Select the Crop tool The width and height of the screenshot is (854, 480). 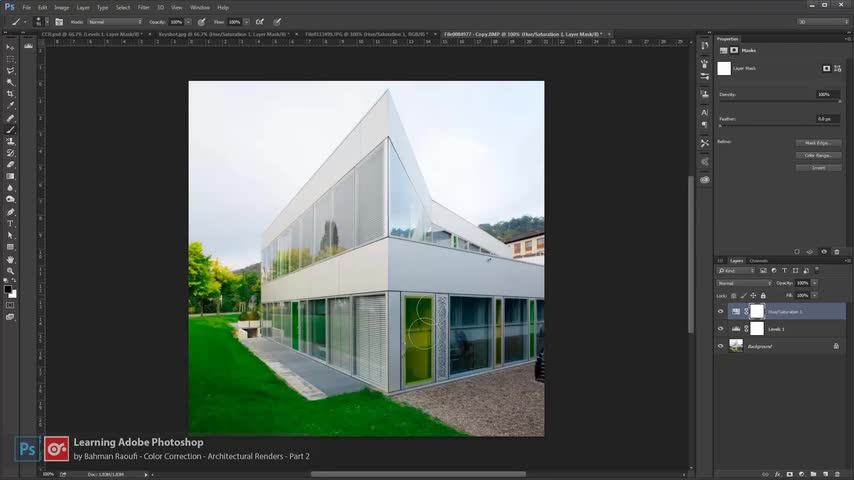(10, 94)
